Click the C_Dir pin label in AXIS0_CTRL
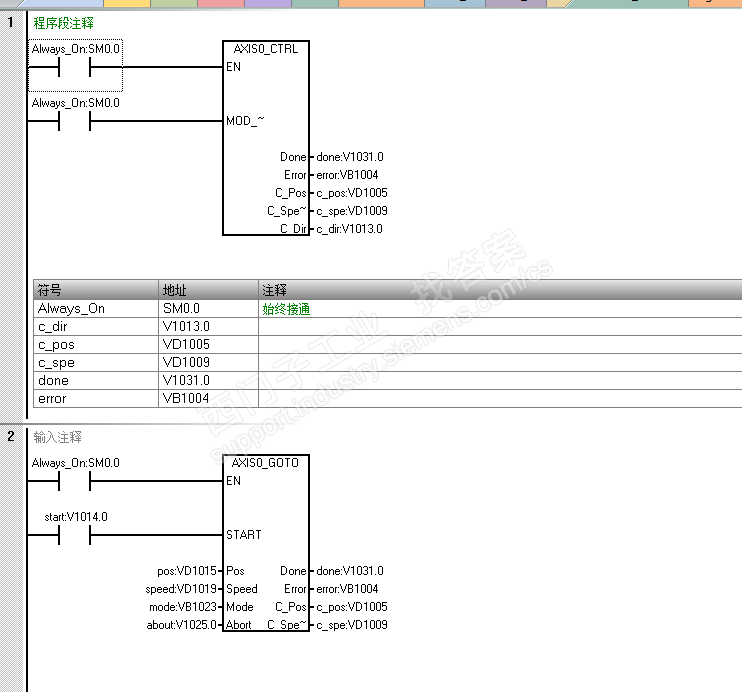 point(293,229)
